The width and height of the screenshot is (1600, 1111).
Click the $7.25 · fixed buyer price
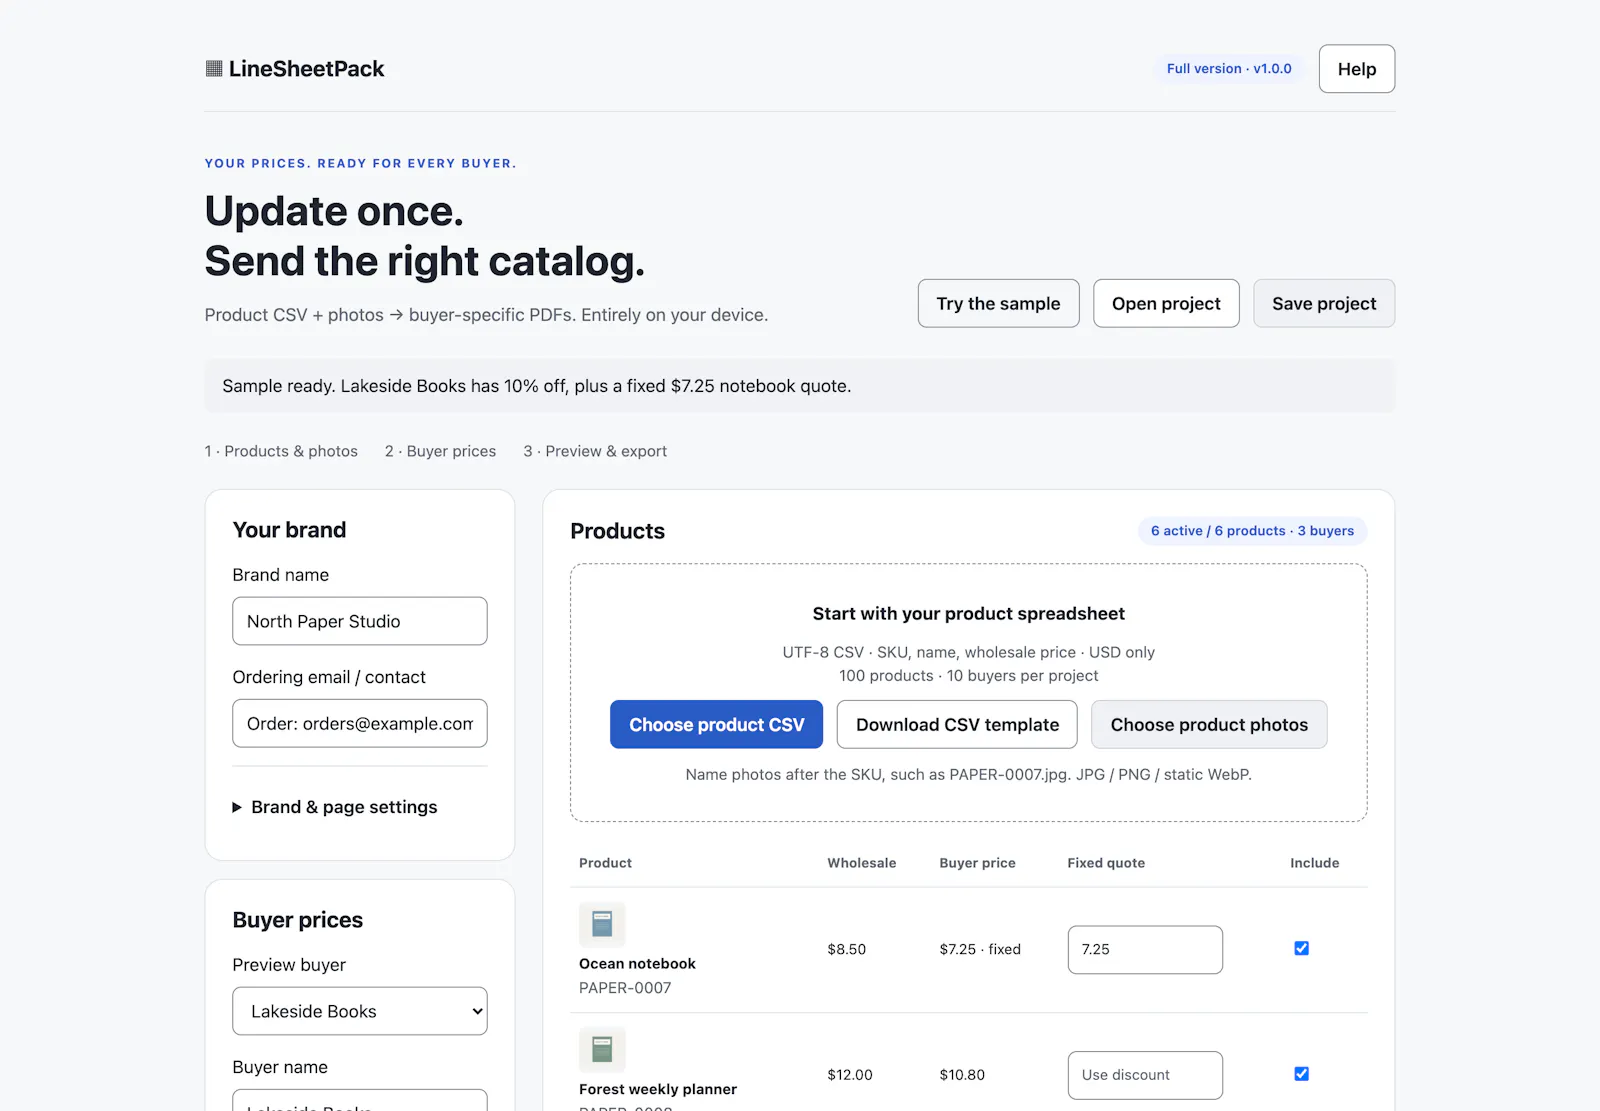click(x=980, y=950)
